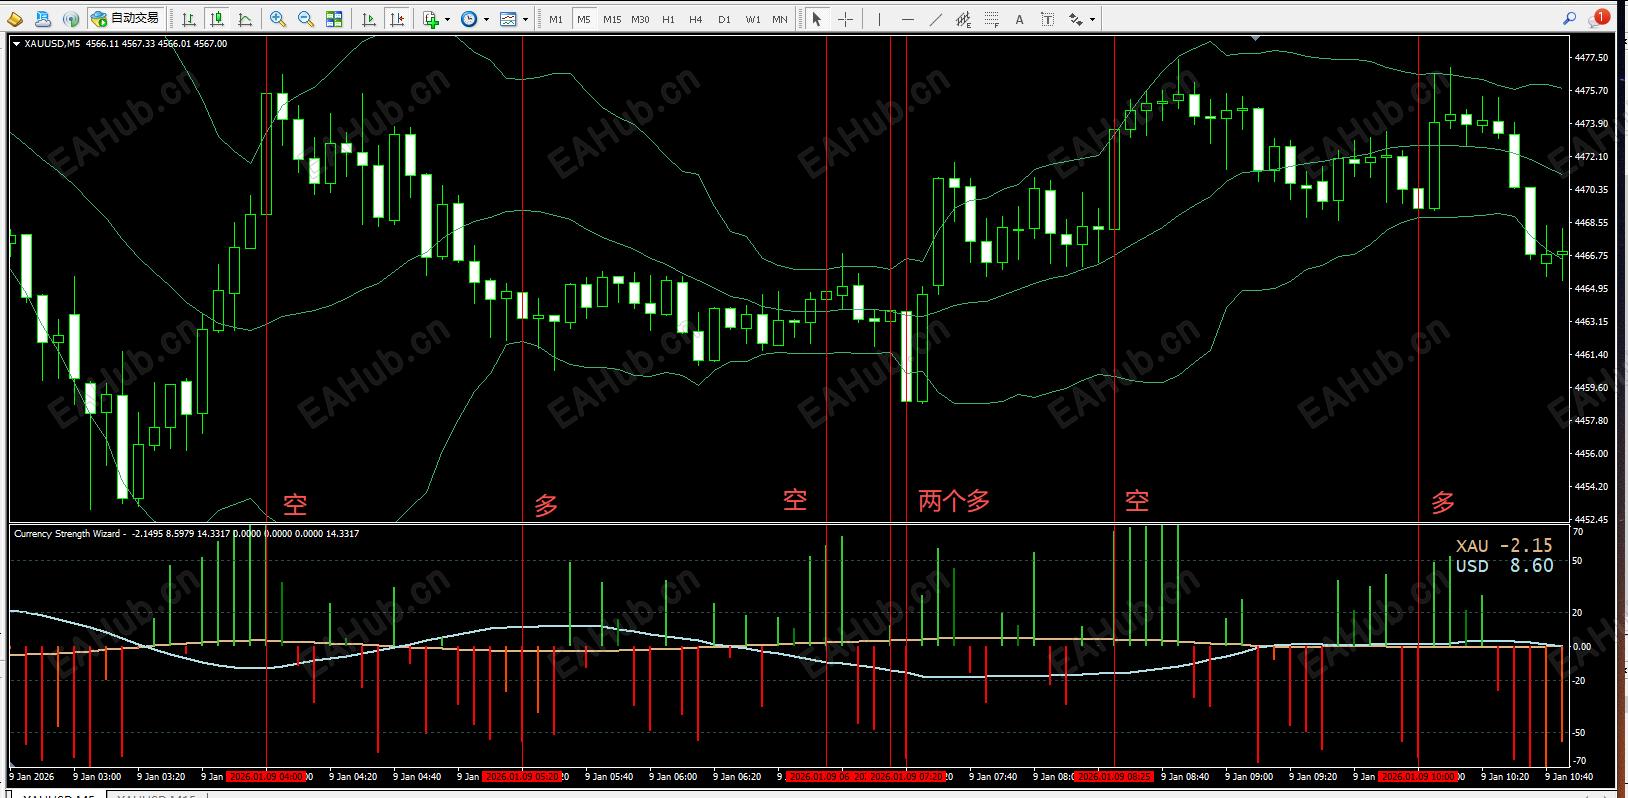Screen dimensions: 1628x798
Task: Select the text 'A' drawing tool
Action: pos(1019,19)
